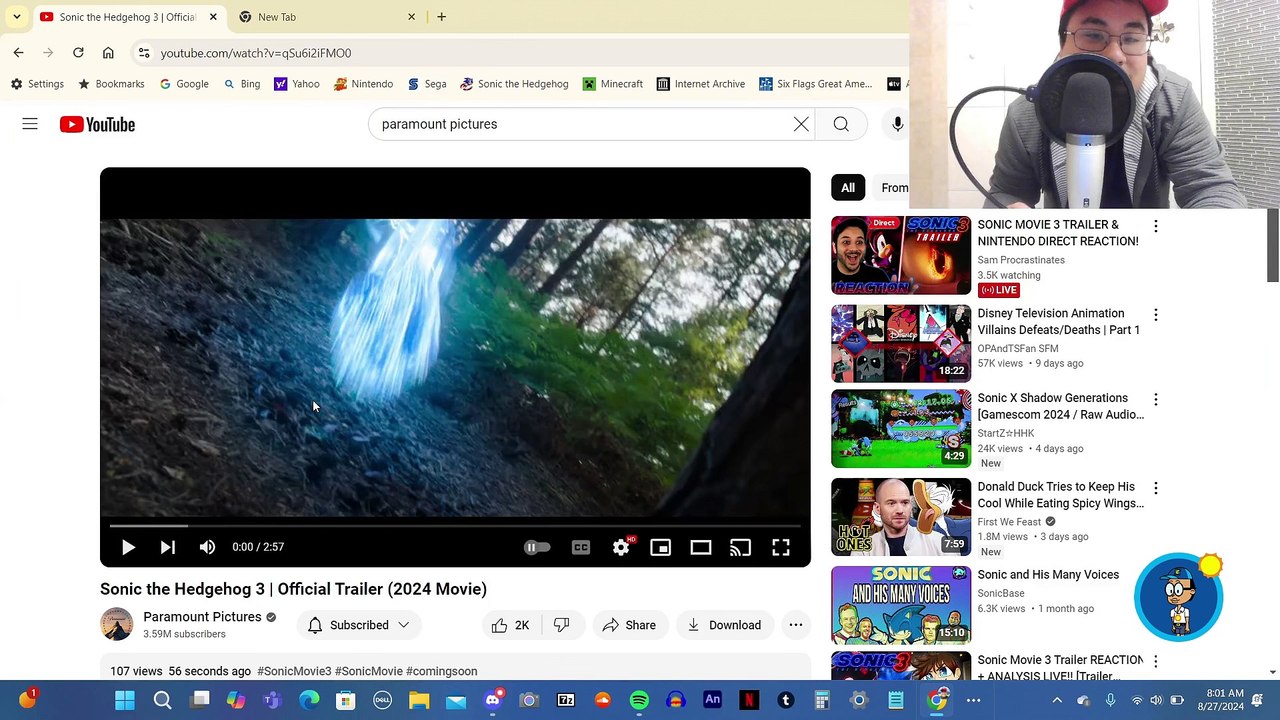Switch to the New Tab browser tab

pos(327,17)
